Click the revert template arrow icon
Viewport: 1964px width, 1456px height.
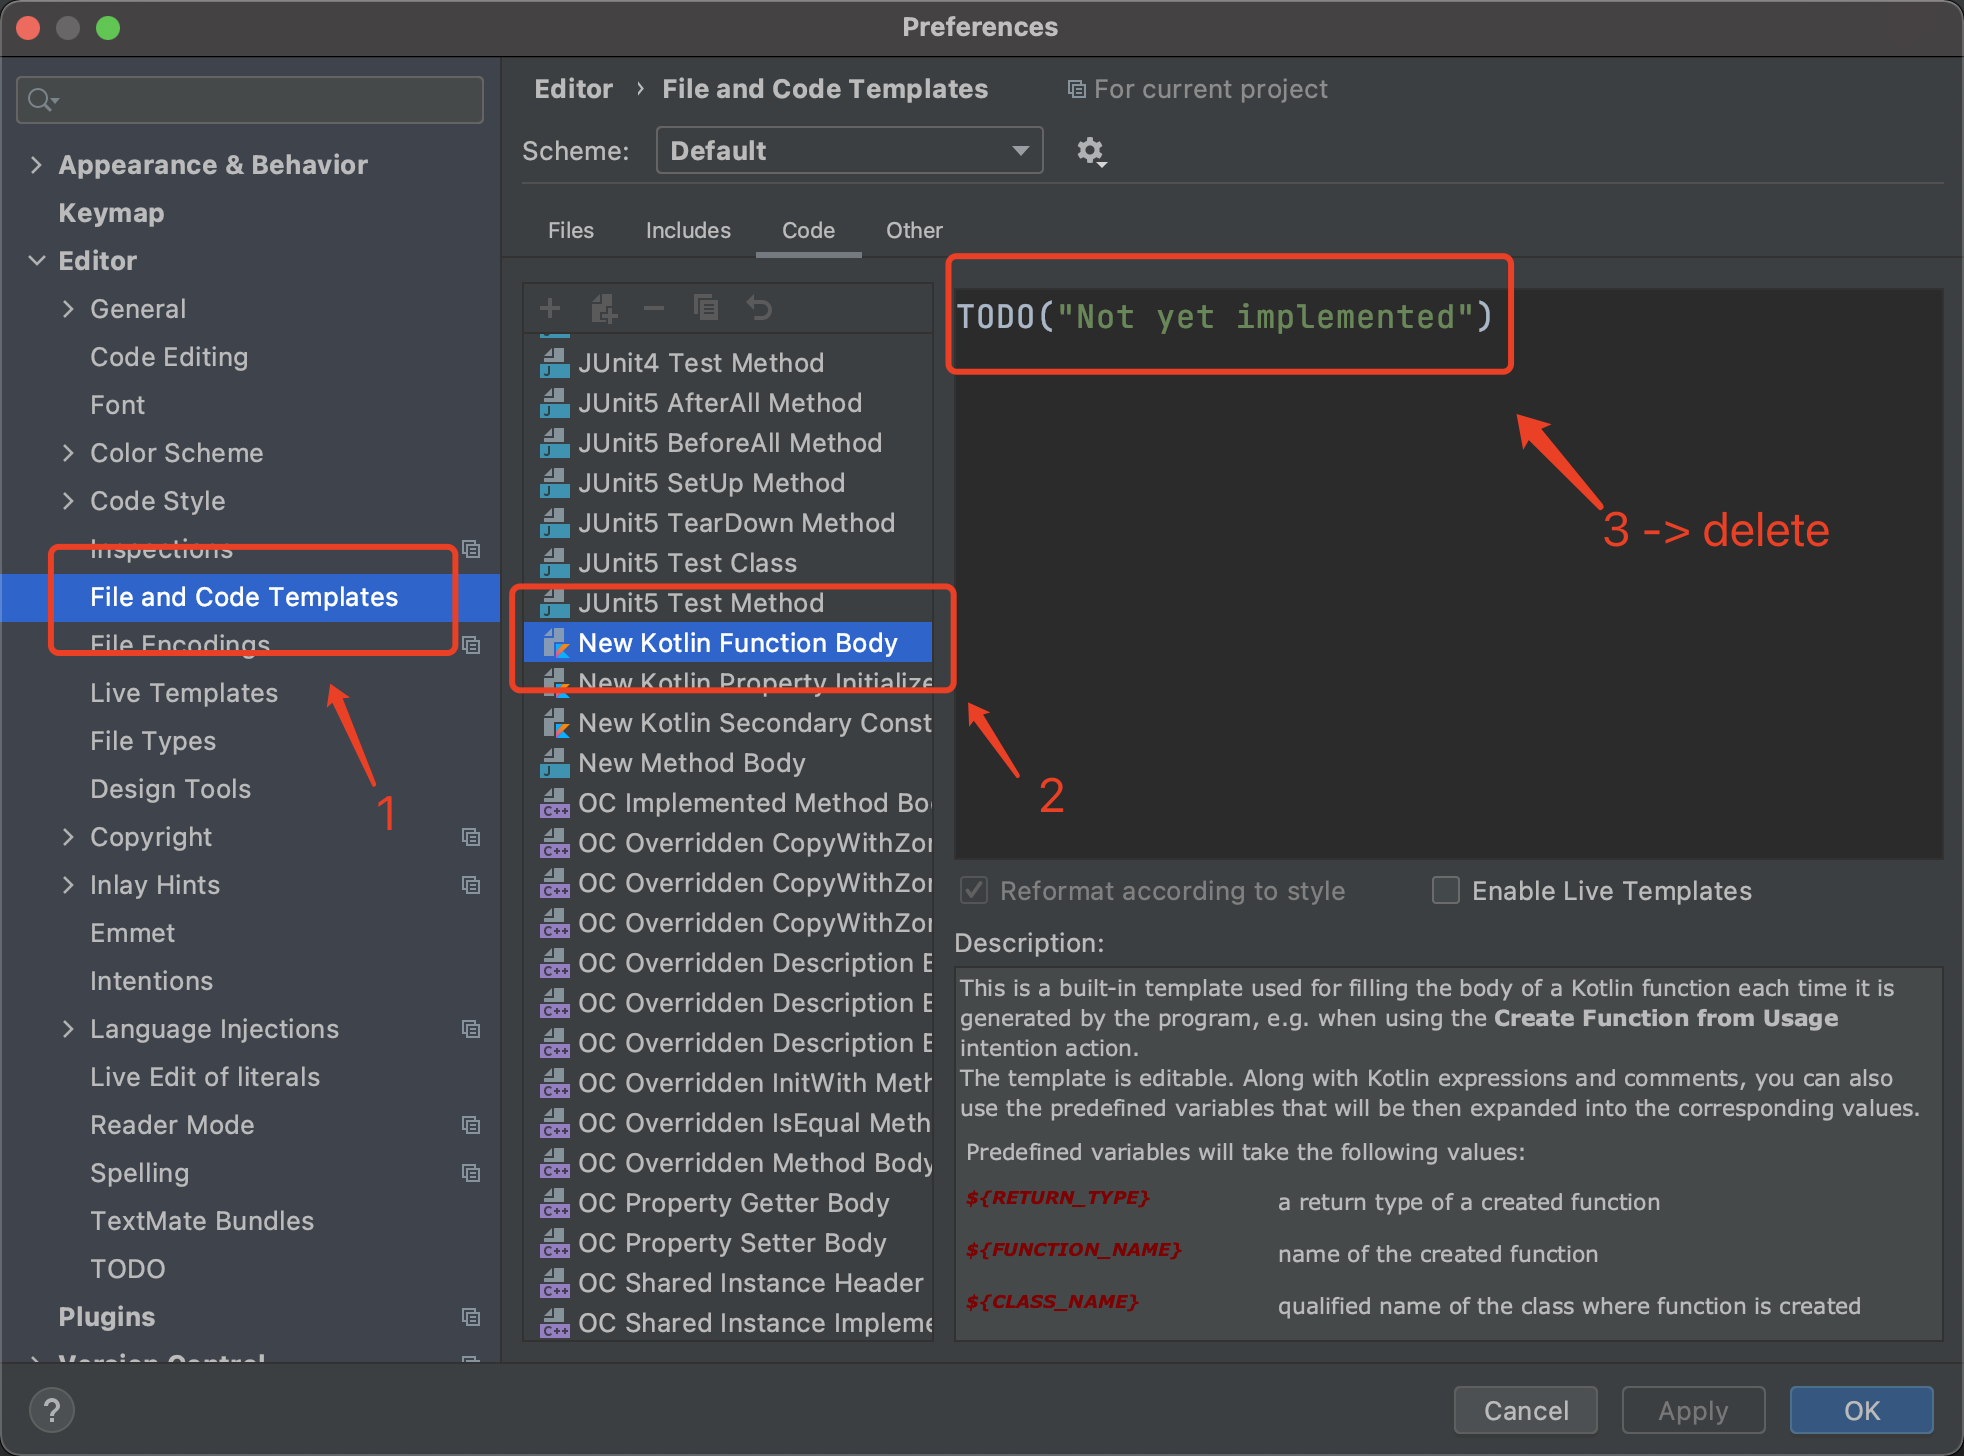[759, 308]
